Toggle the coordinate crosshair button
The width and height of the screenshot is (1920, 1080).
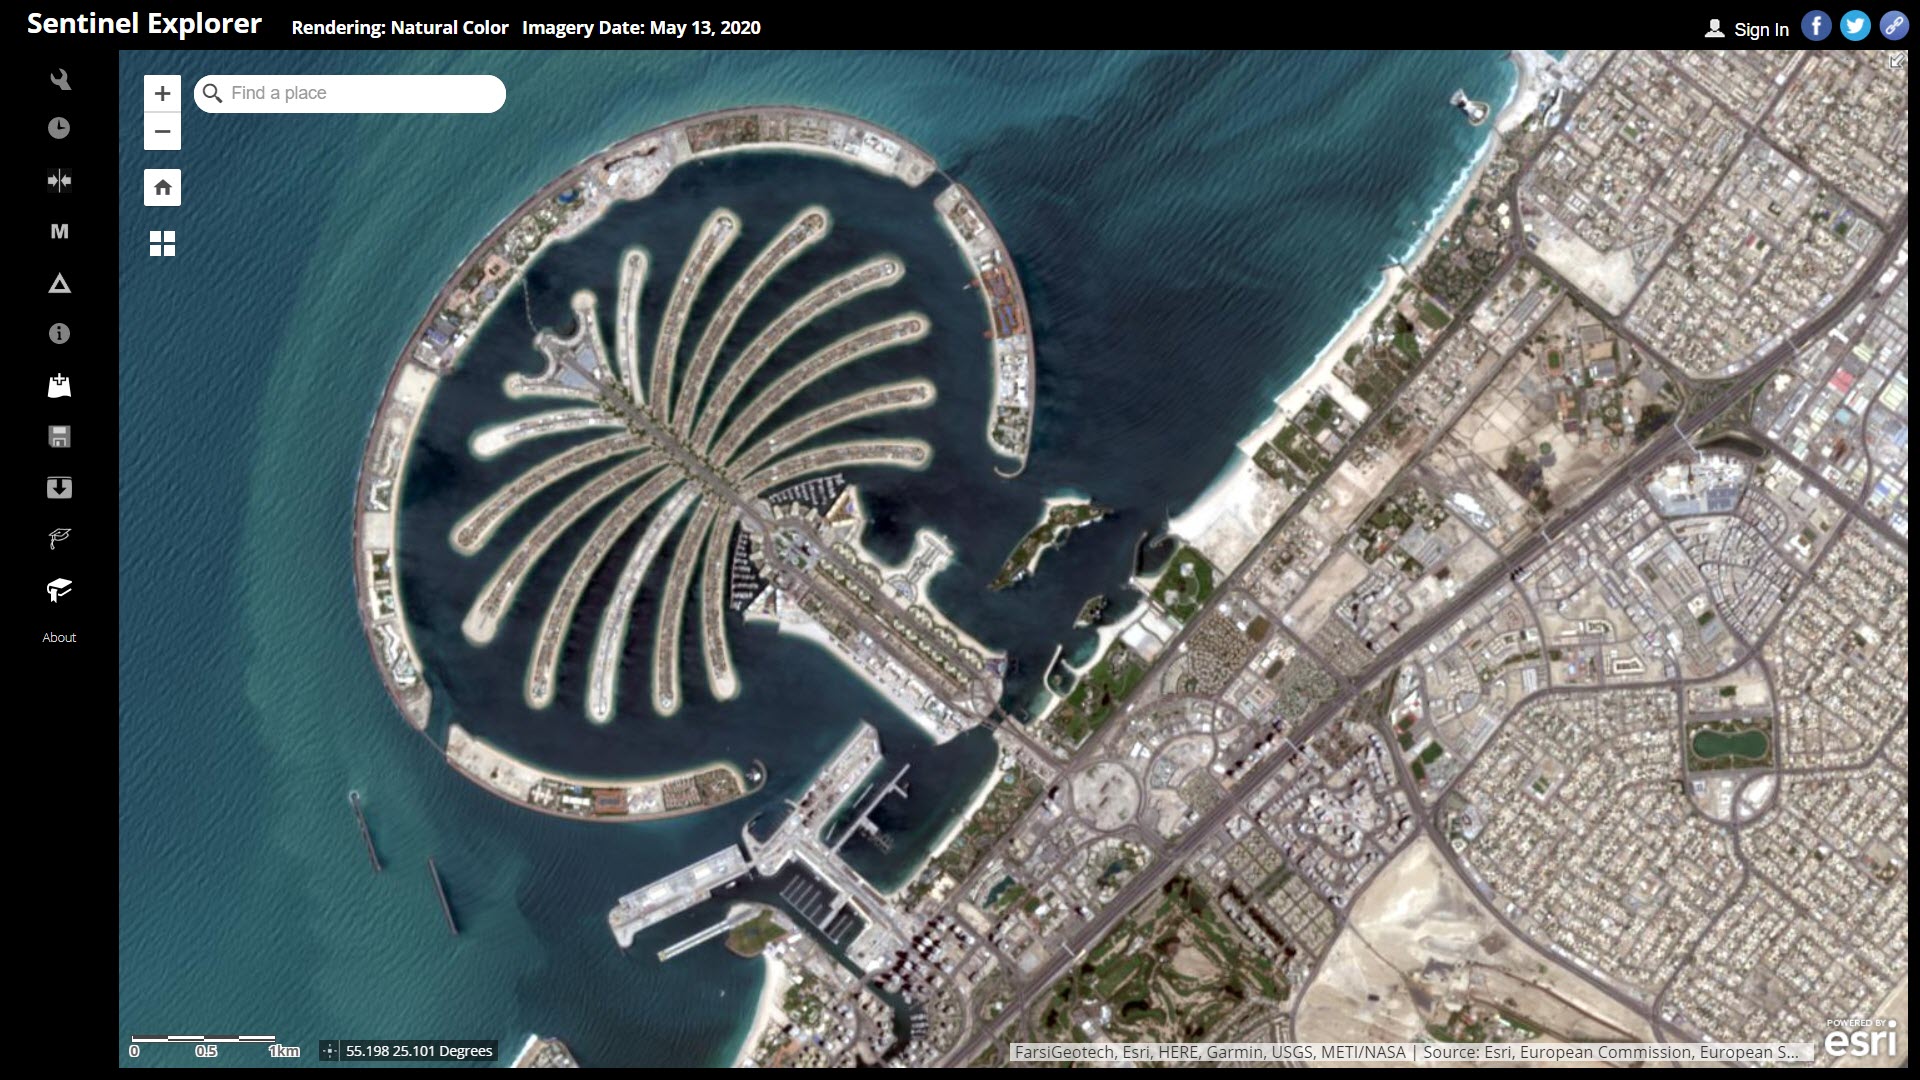point(329,1051)
